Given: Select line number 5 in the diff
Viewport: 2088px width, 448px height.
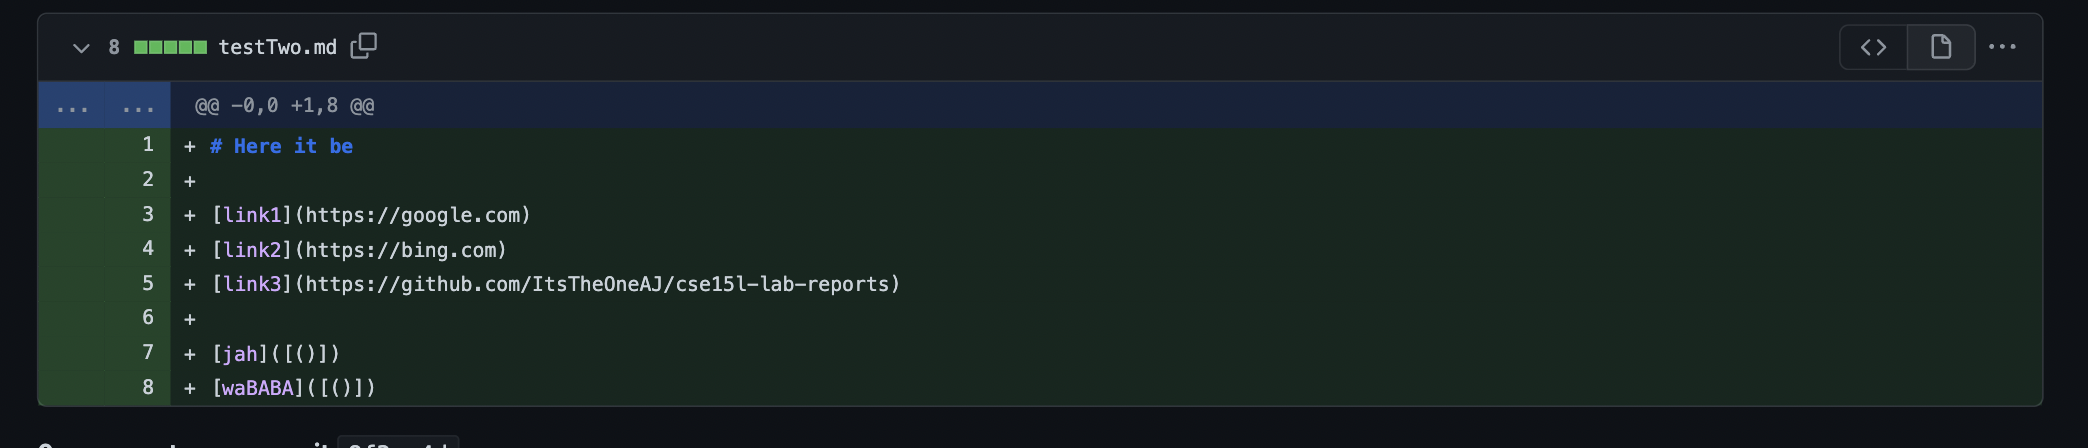Looking at the screenshot, I should coord(148,283).
